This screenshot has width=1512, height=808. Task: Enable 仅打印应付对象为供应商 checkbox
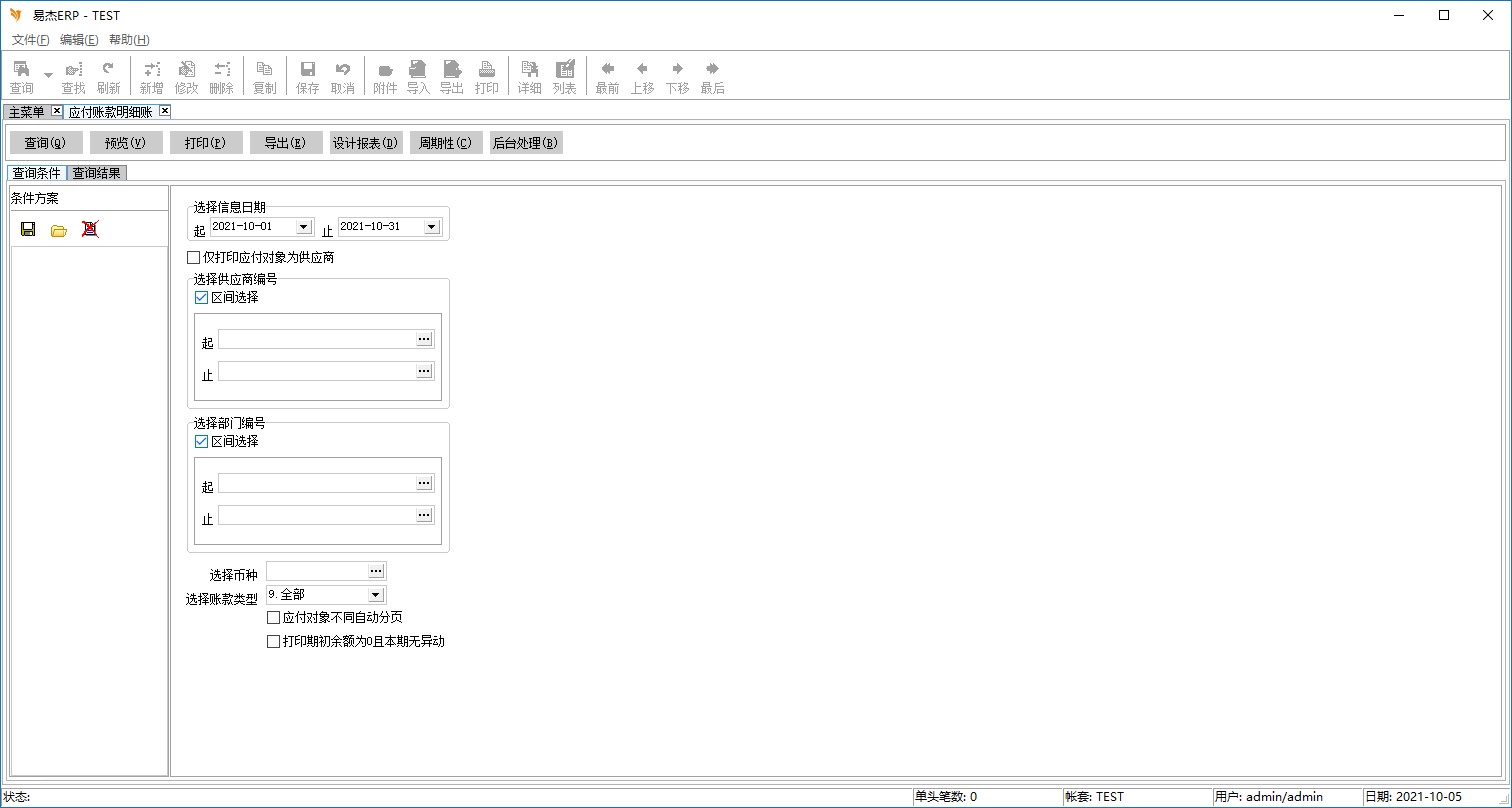pyautogui.click(x=194, y=258)
